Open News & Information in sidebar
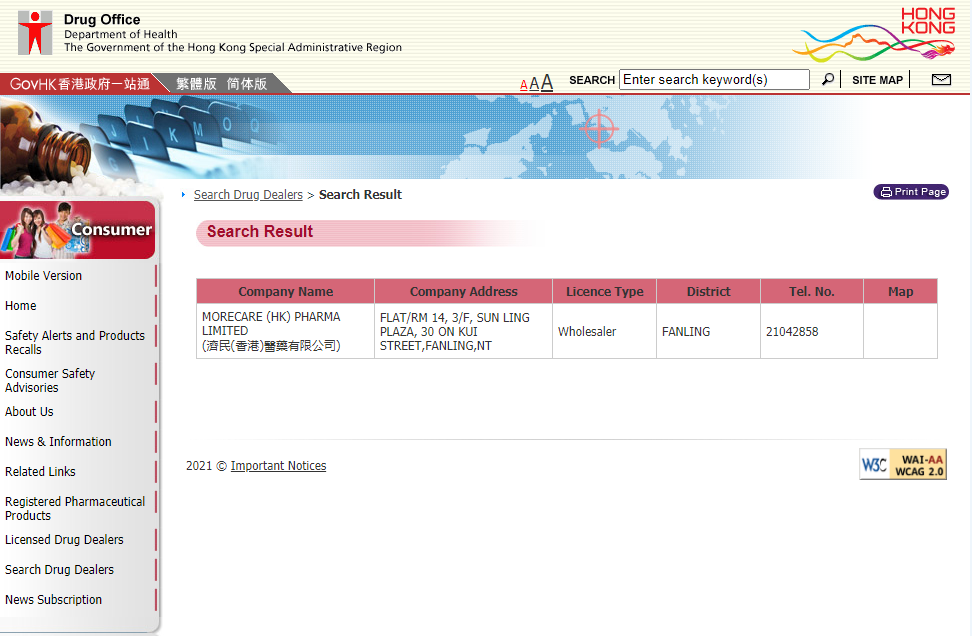 point(58,441)
